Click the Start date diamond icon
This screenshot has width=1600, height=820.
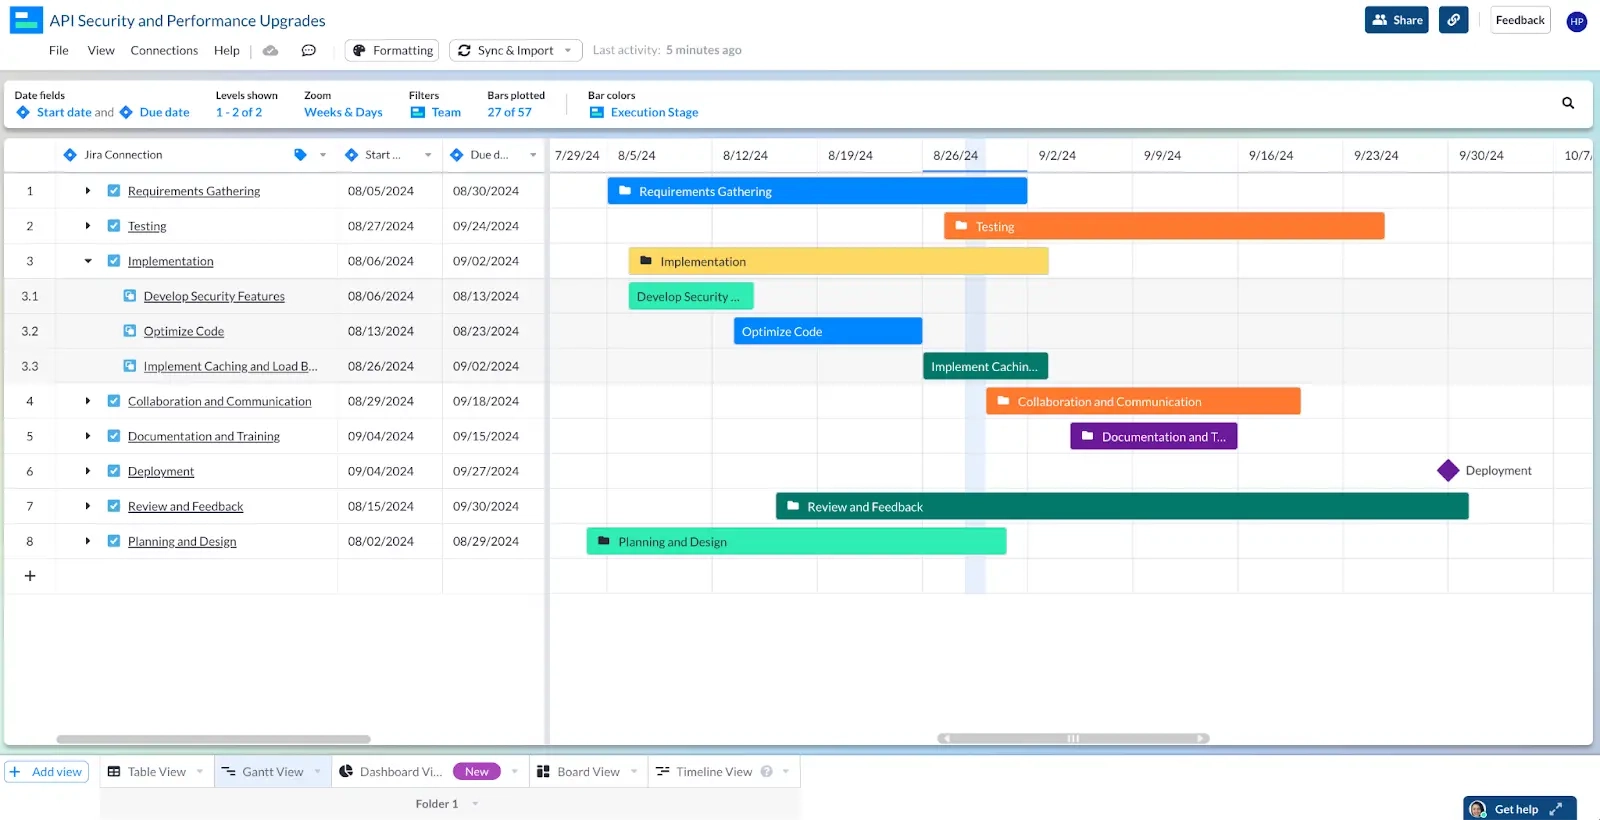pyautogui.click(x=23, y=112)
